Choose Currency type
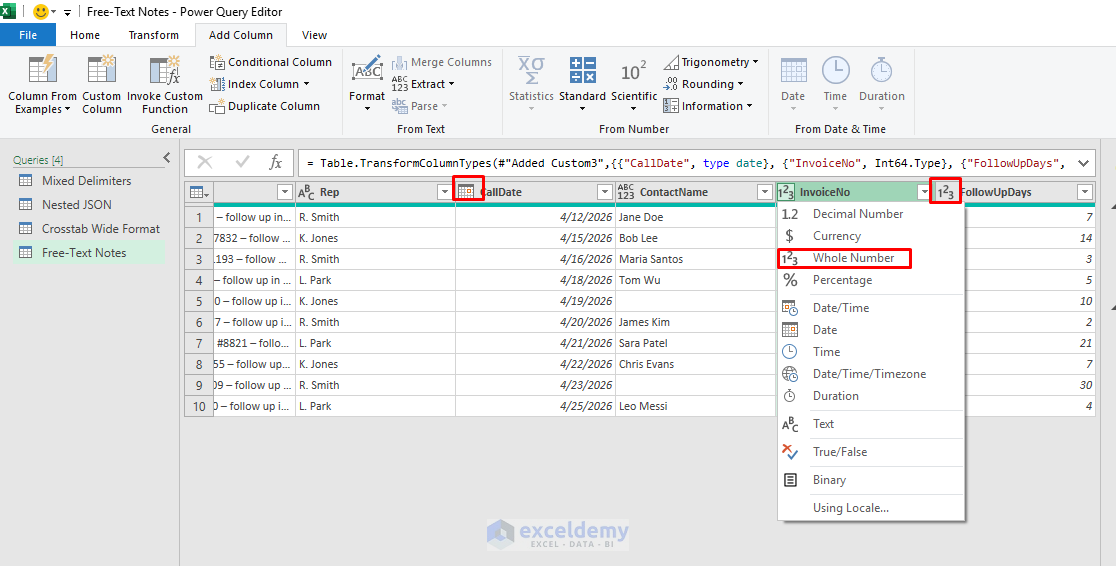The width and height of the screenshot is (1116, 566). [870, 236]
